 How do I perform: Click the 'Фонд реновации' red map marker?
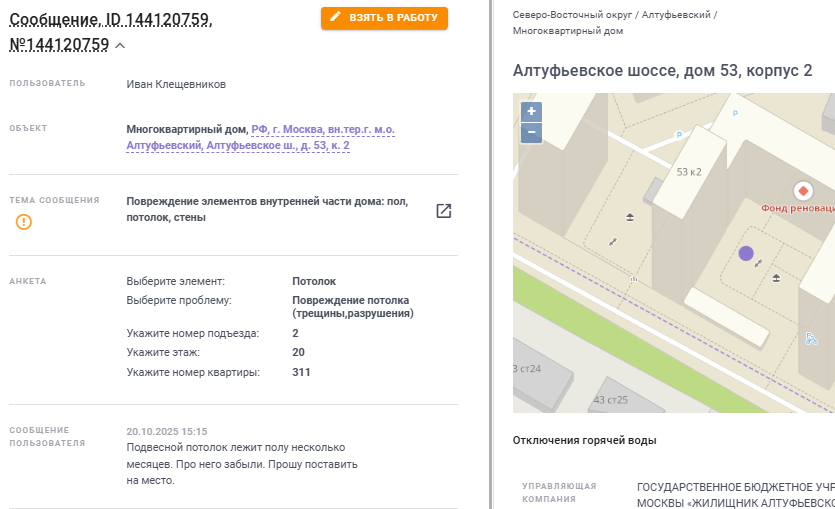tap(802, 190)
